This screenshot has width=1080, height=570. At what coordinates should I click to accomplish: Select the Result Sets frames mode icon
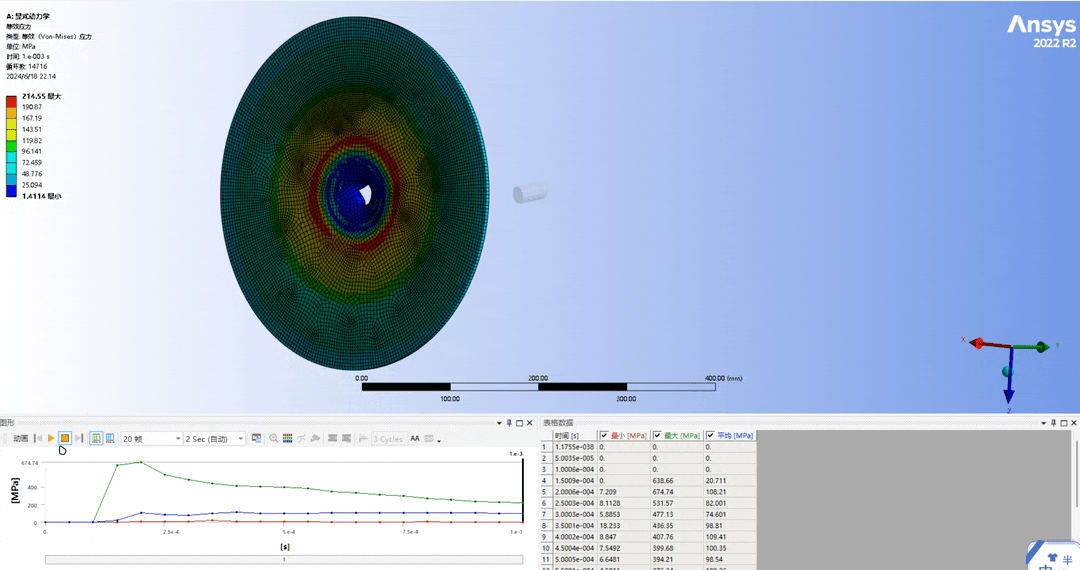110,438
